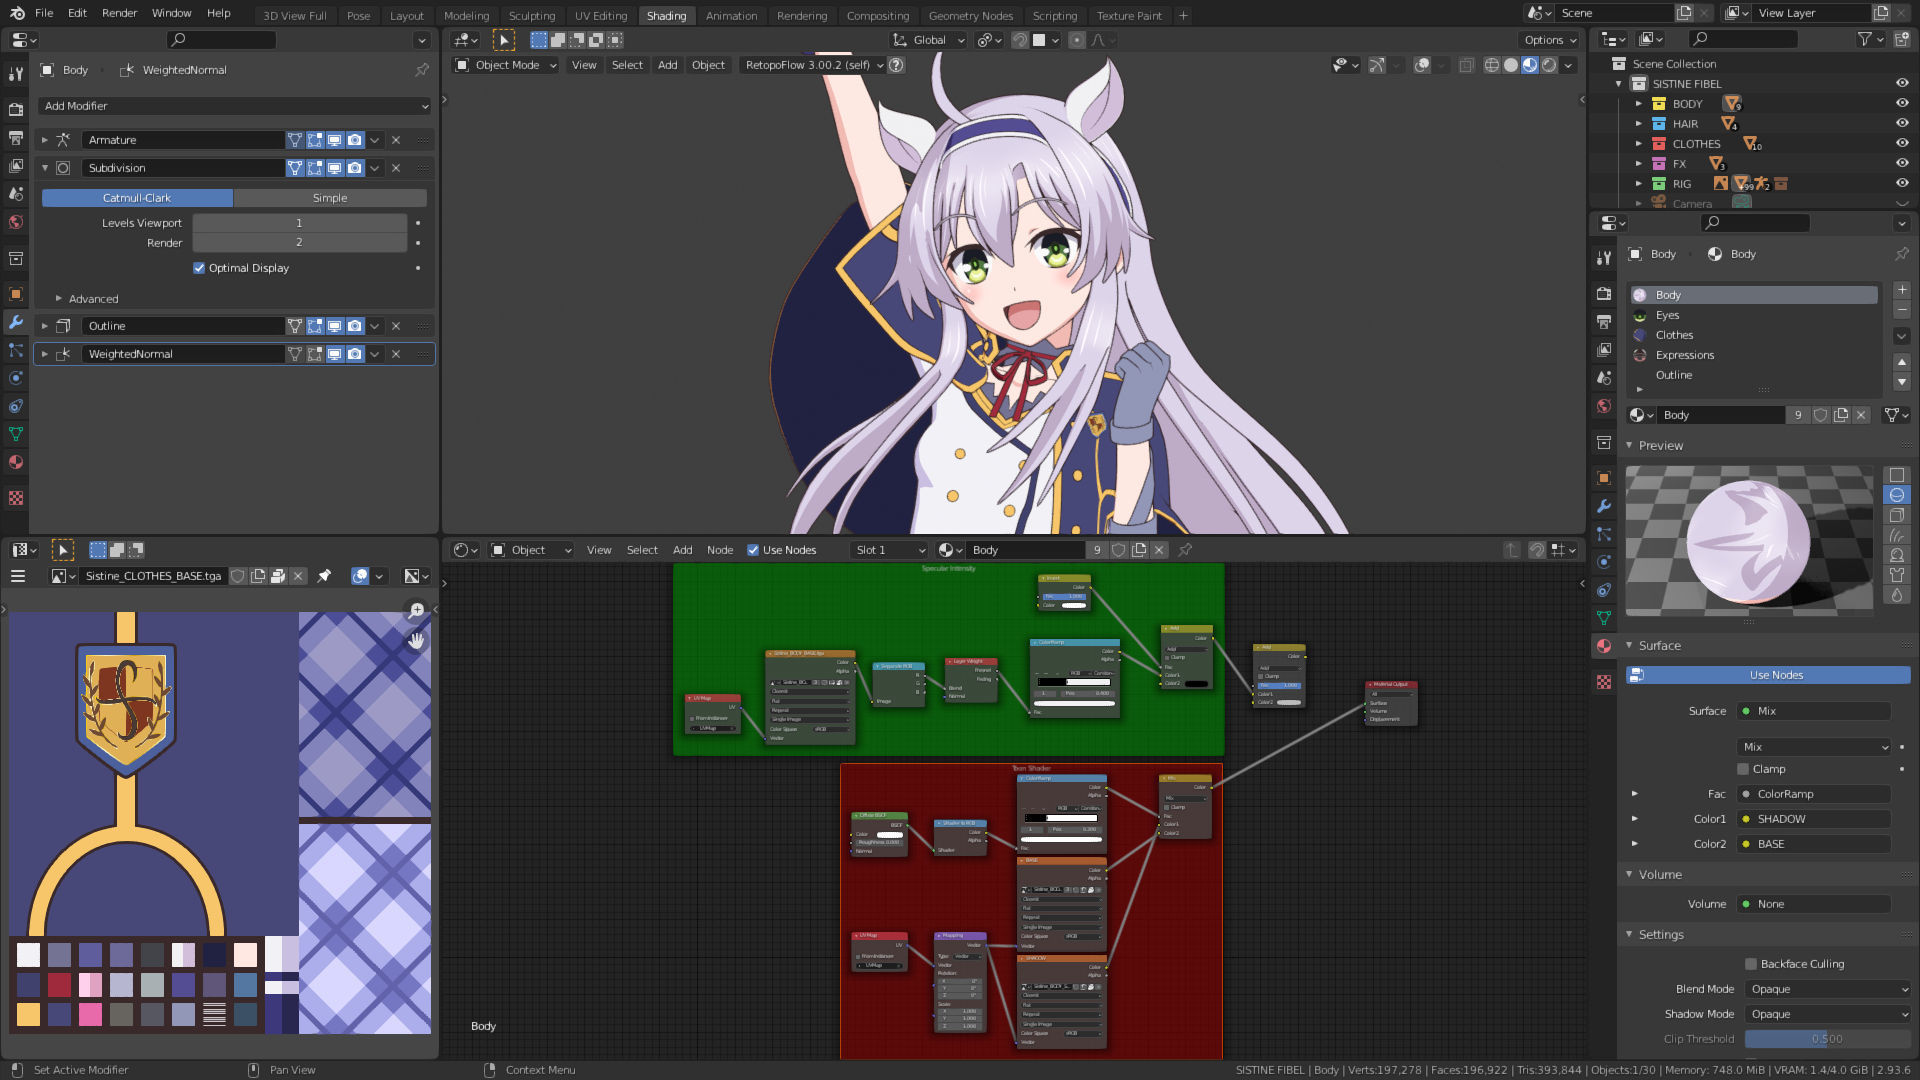Toggle X-ray in 3D viewport

tap(1466, 65)
